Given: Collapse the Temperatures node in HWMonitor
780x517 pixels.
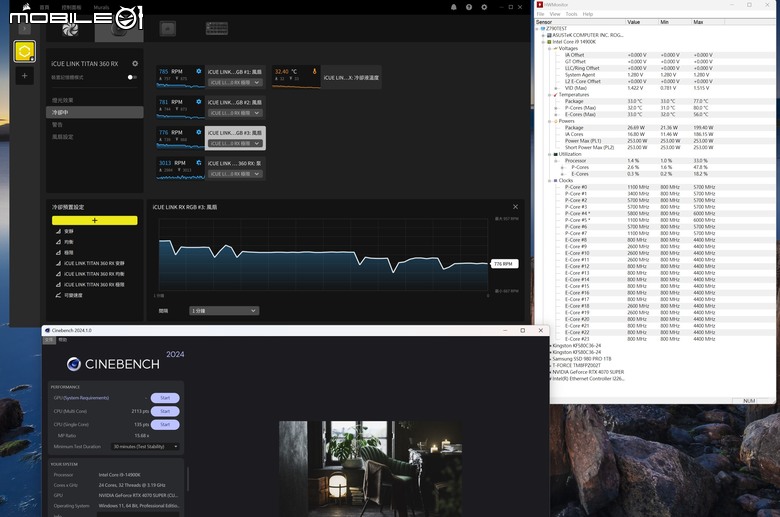Looking at the screenshot, I should point(550,95).
